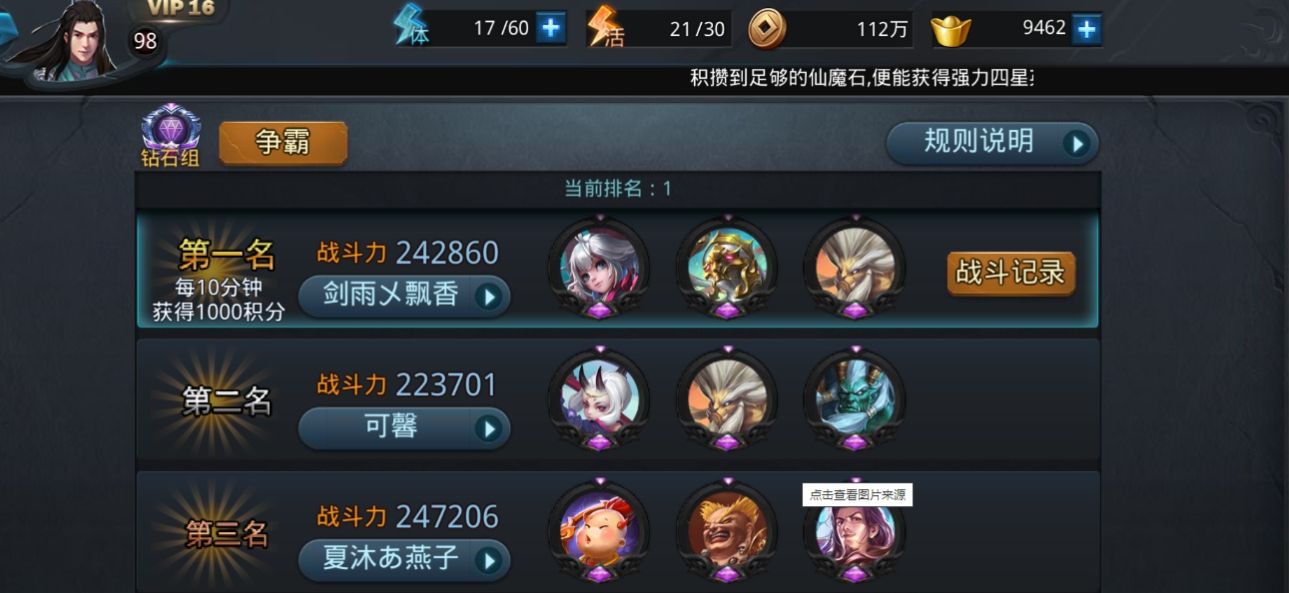Select the 争霸 tab
The height and width of the screenshot is (593, 1289).
[x=283, y=143]
